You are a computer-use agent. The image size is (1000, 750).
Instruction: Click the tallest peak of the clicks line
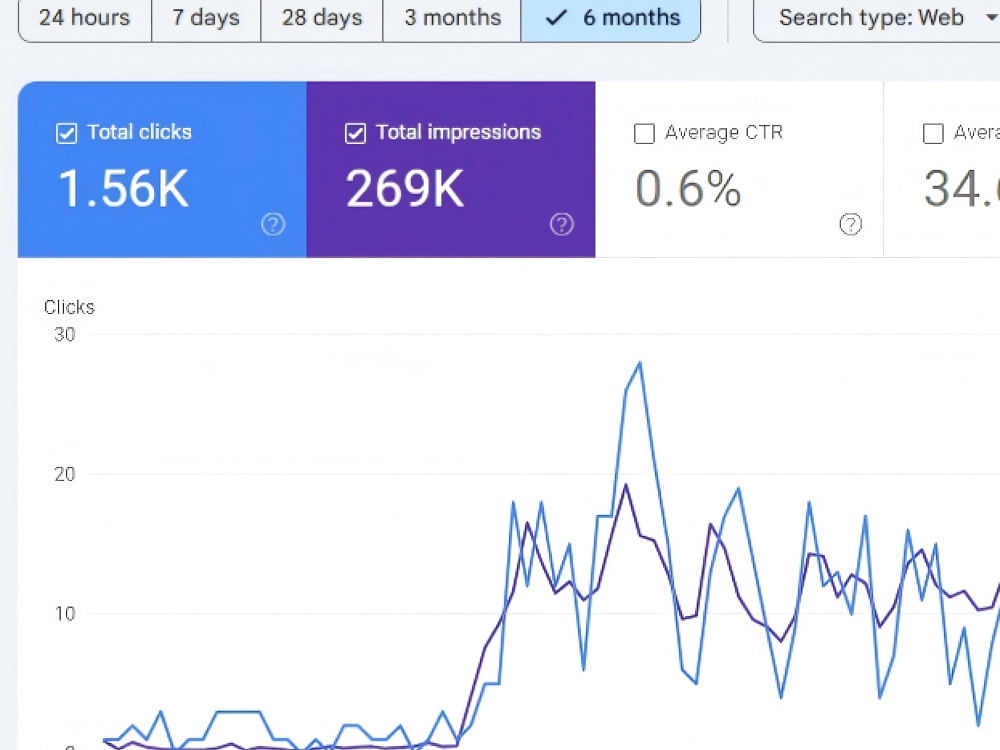(640, 363)
